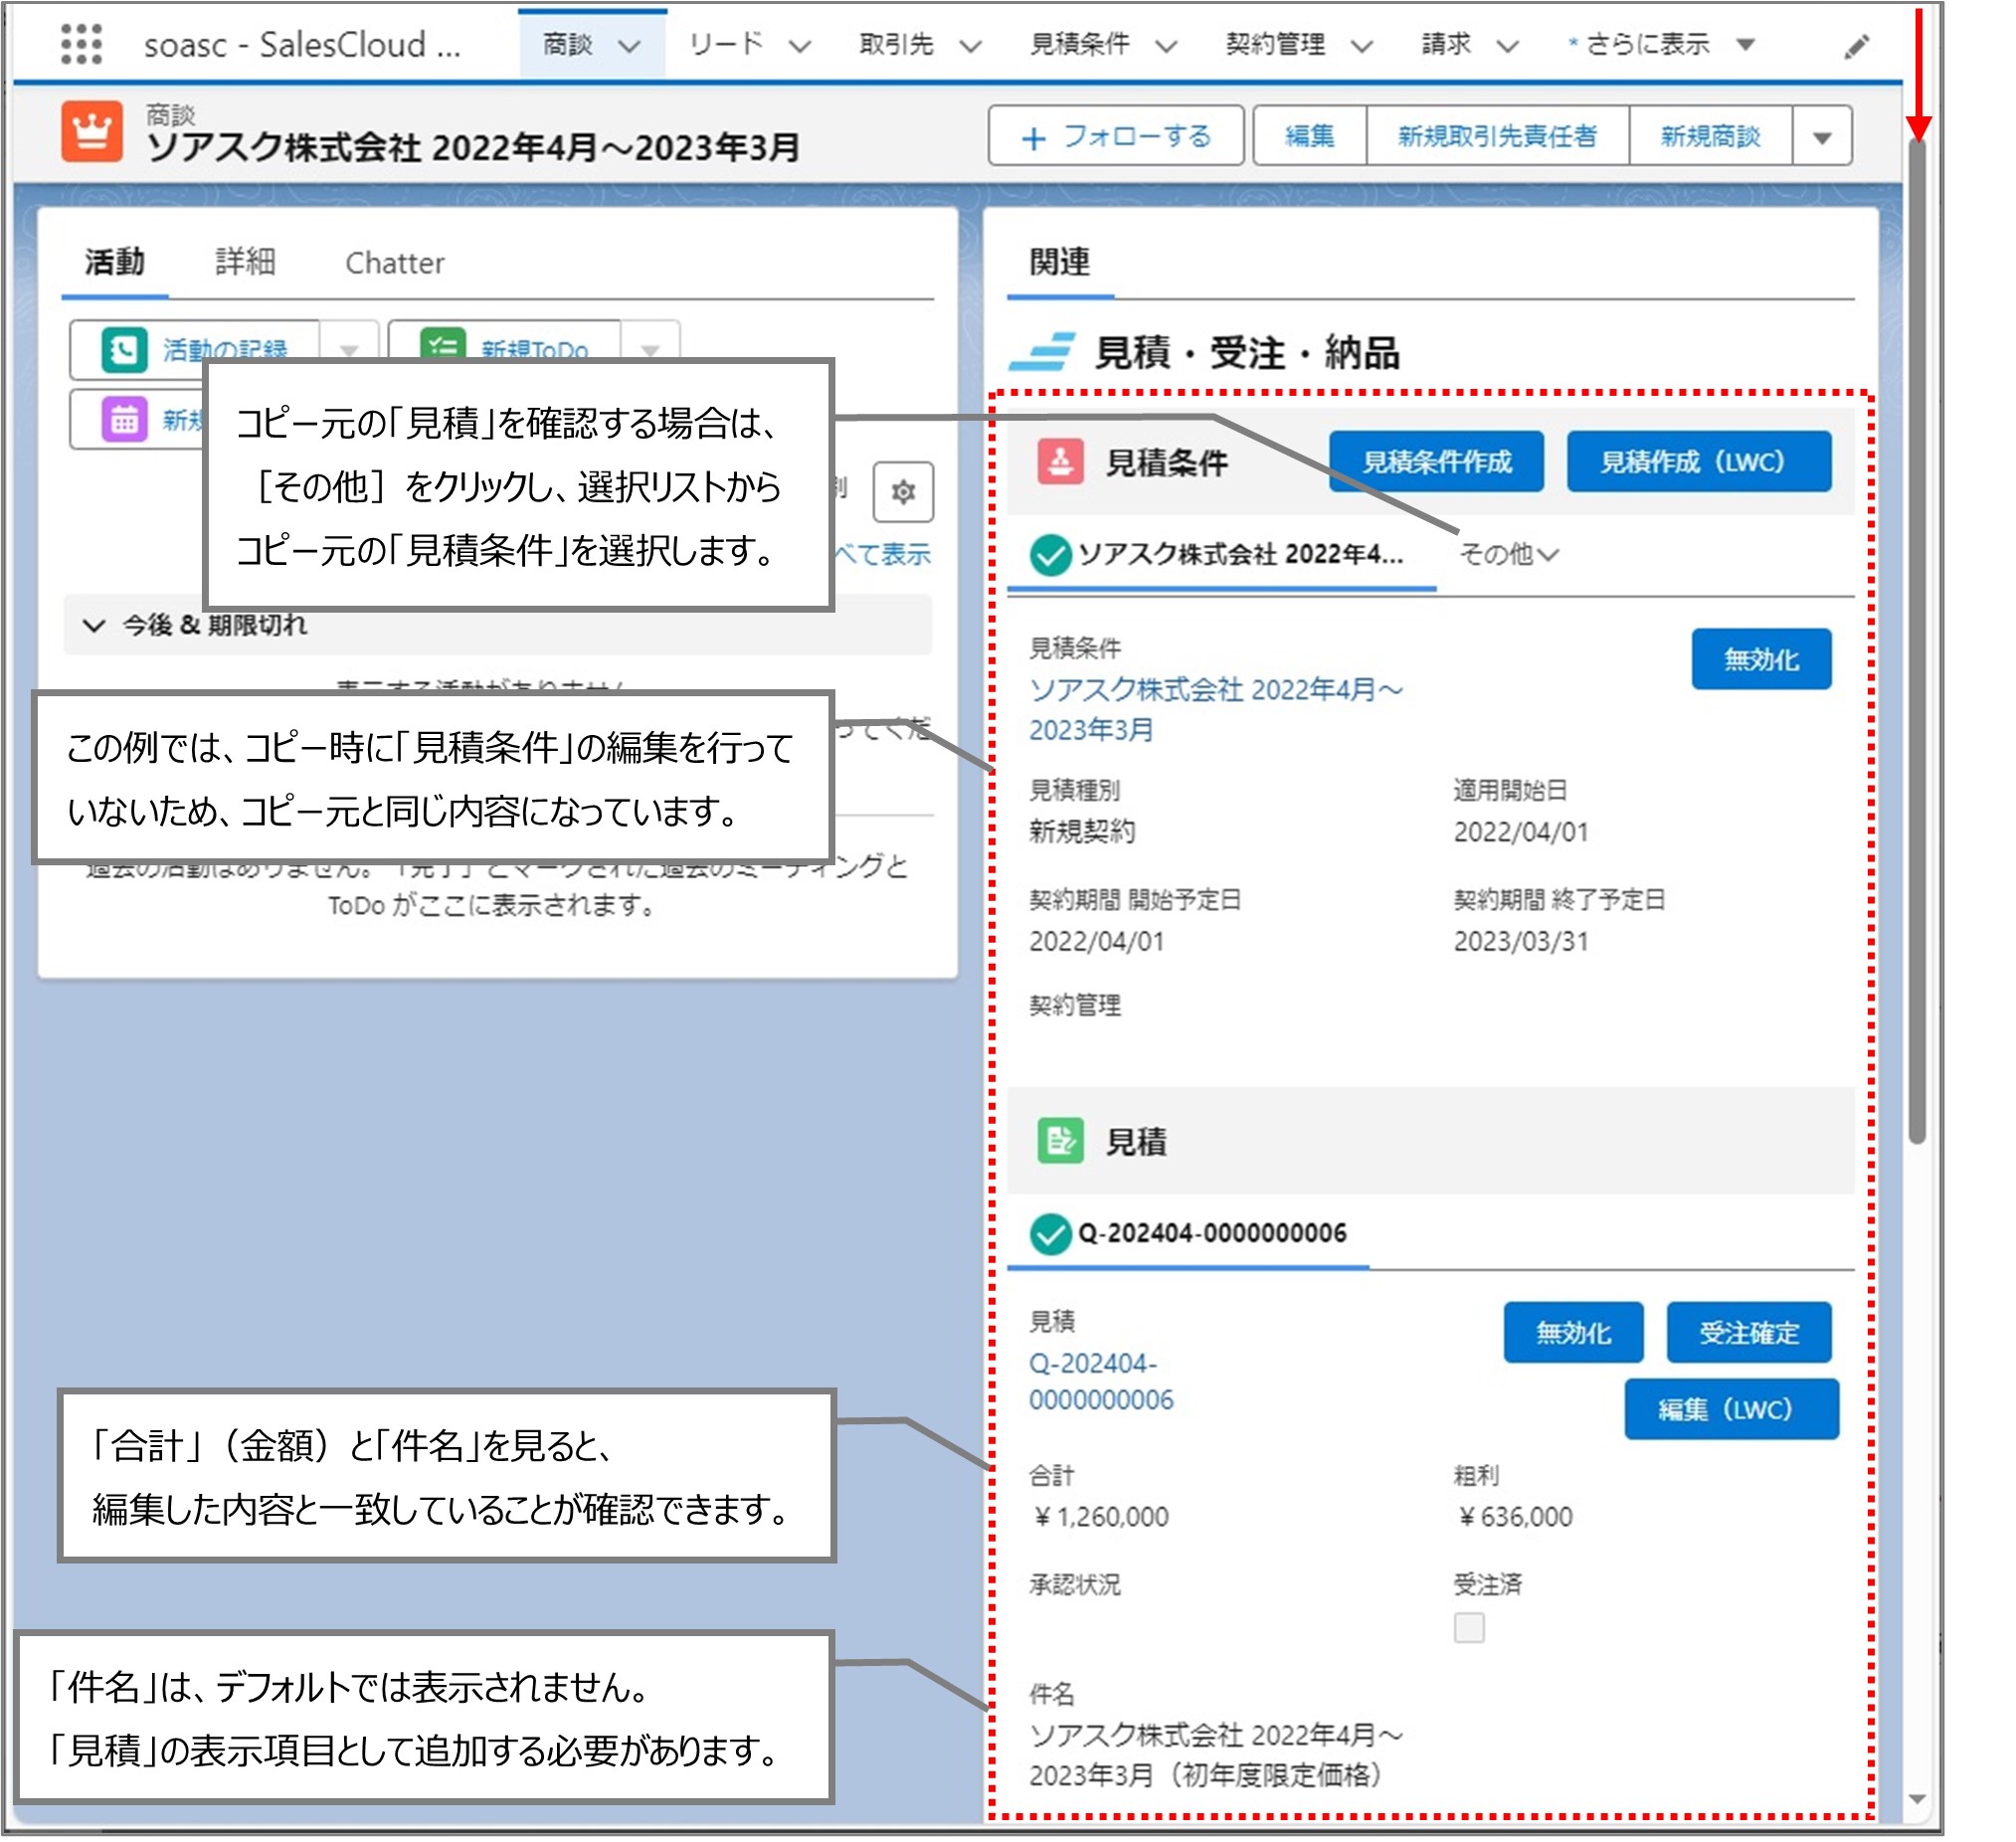
Task: Open the その他 quote condition picklist
Action: coord(1508,555)
